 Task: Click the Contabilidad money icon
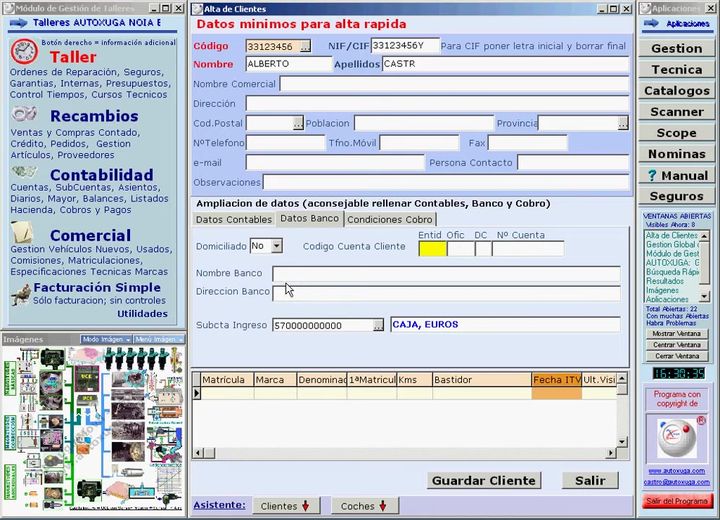tap(24, 172)
